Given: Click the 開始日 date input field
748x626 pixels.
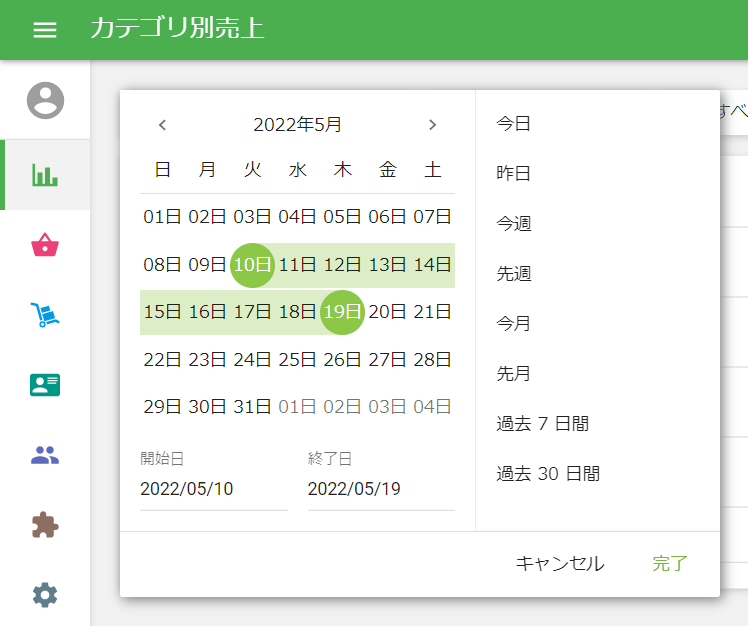Looking at the screenshot, I should (x=213, y=489).
